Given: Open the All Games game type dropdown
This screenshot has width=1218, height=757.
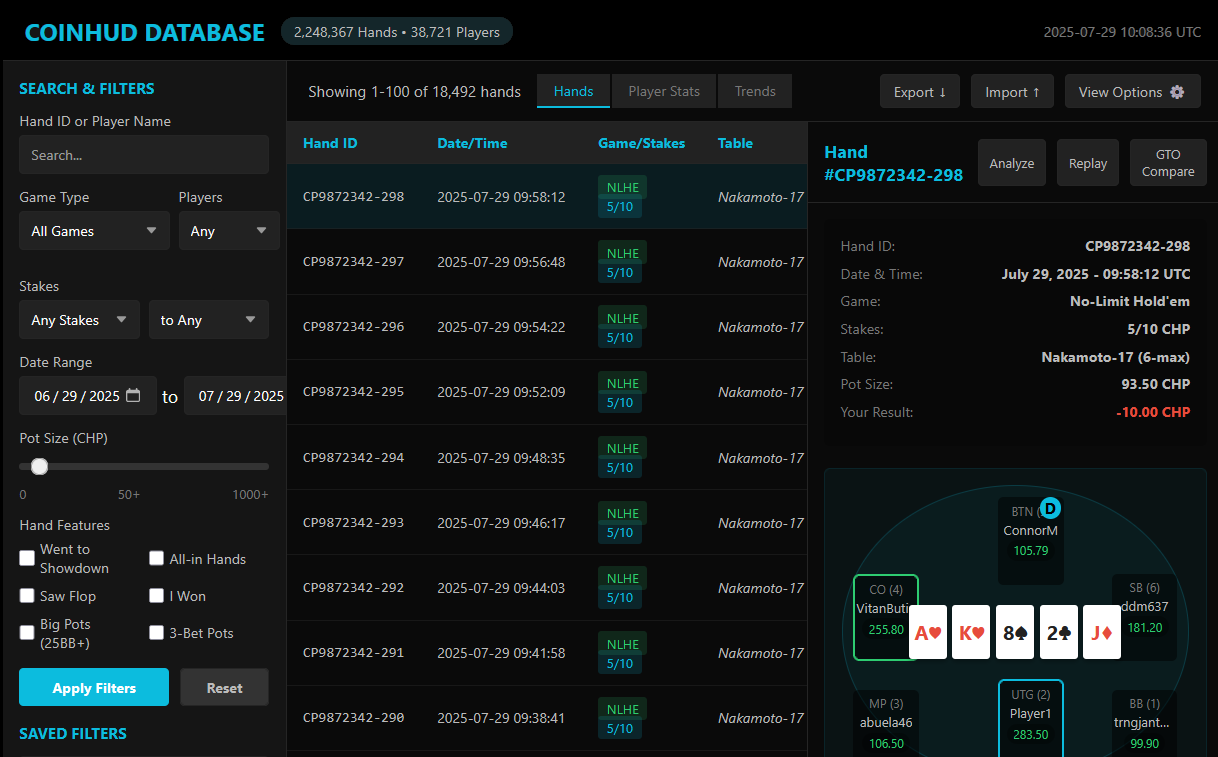Looking at the screenshot, I should click(x=94, y=230).
